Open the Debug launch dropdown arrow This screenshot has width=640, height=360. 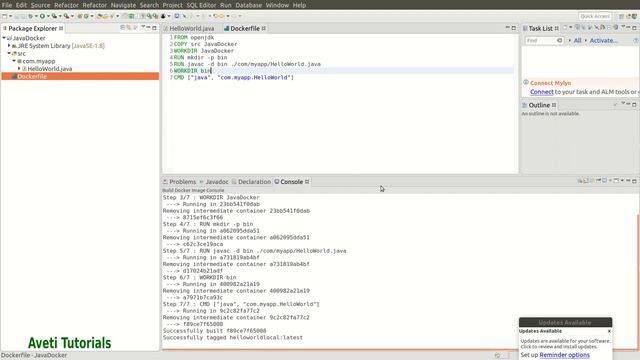36,16
